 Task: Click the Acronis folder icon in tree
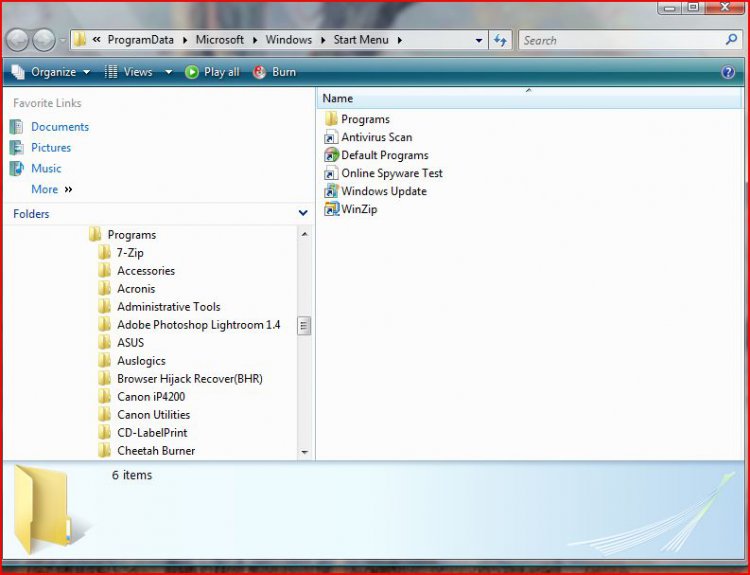pos(104,288)
